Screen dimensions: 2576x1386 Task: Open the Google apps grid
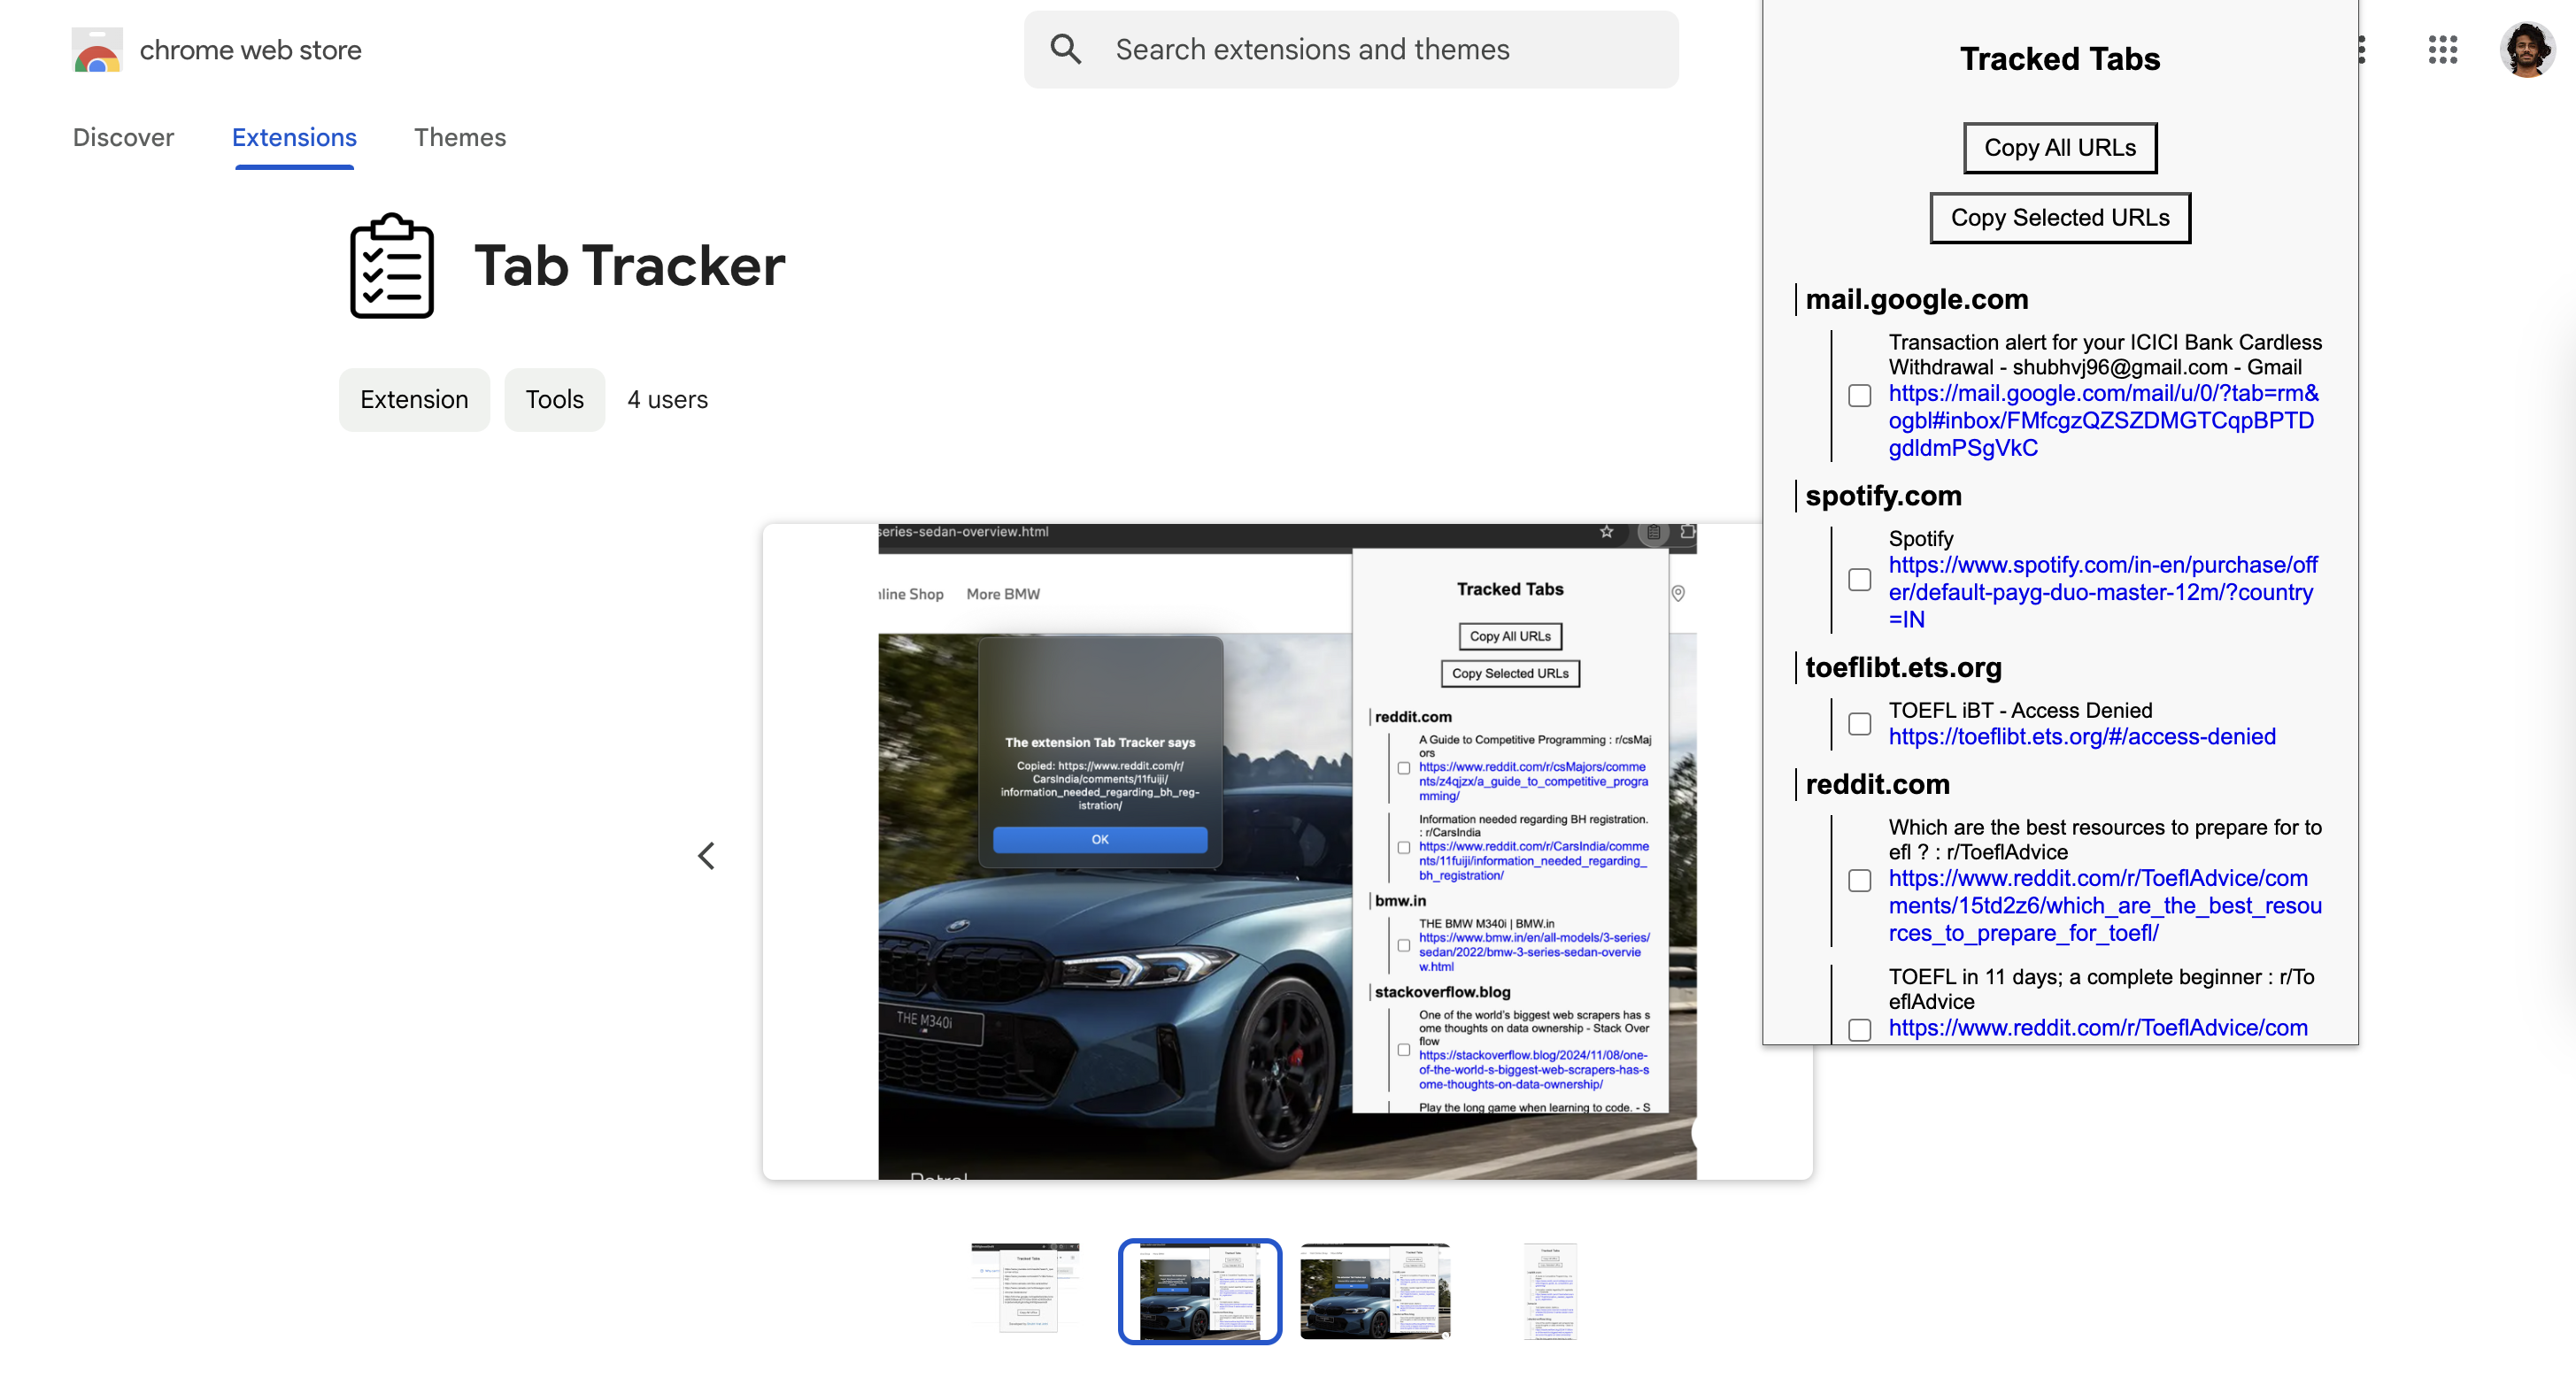[2442, 49]
